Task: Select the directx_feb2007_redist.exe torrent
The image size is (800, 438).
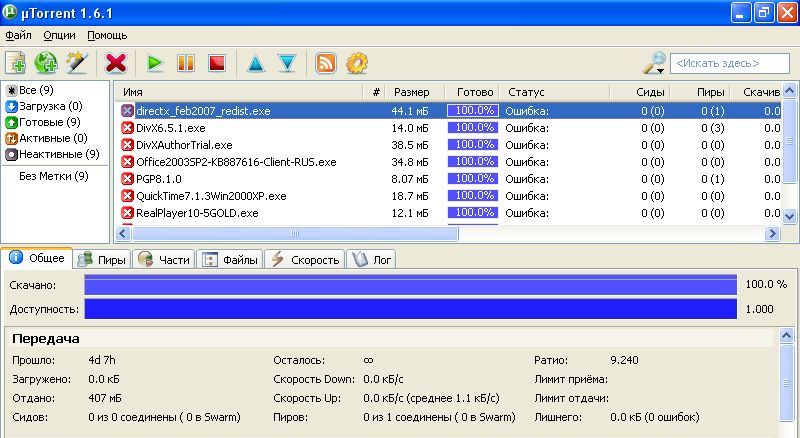Action: (x=448, y=111)
